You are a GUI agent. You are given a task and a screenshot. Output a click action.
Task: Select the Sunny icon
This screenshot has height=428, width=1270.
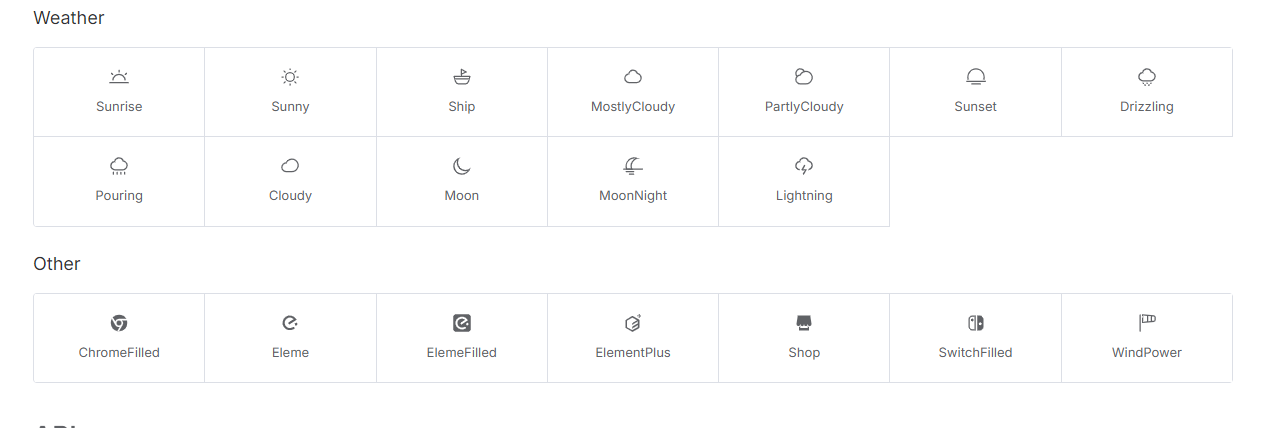click(x=290, y=92)
